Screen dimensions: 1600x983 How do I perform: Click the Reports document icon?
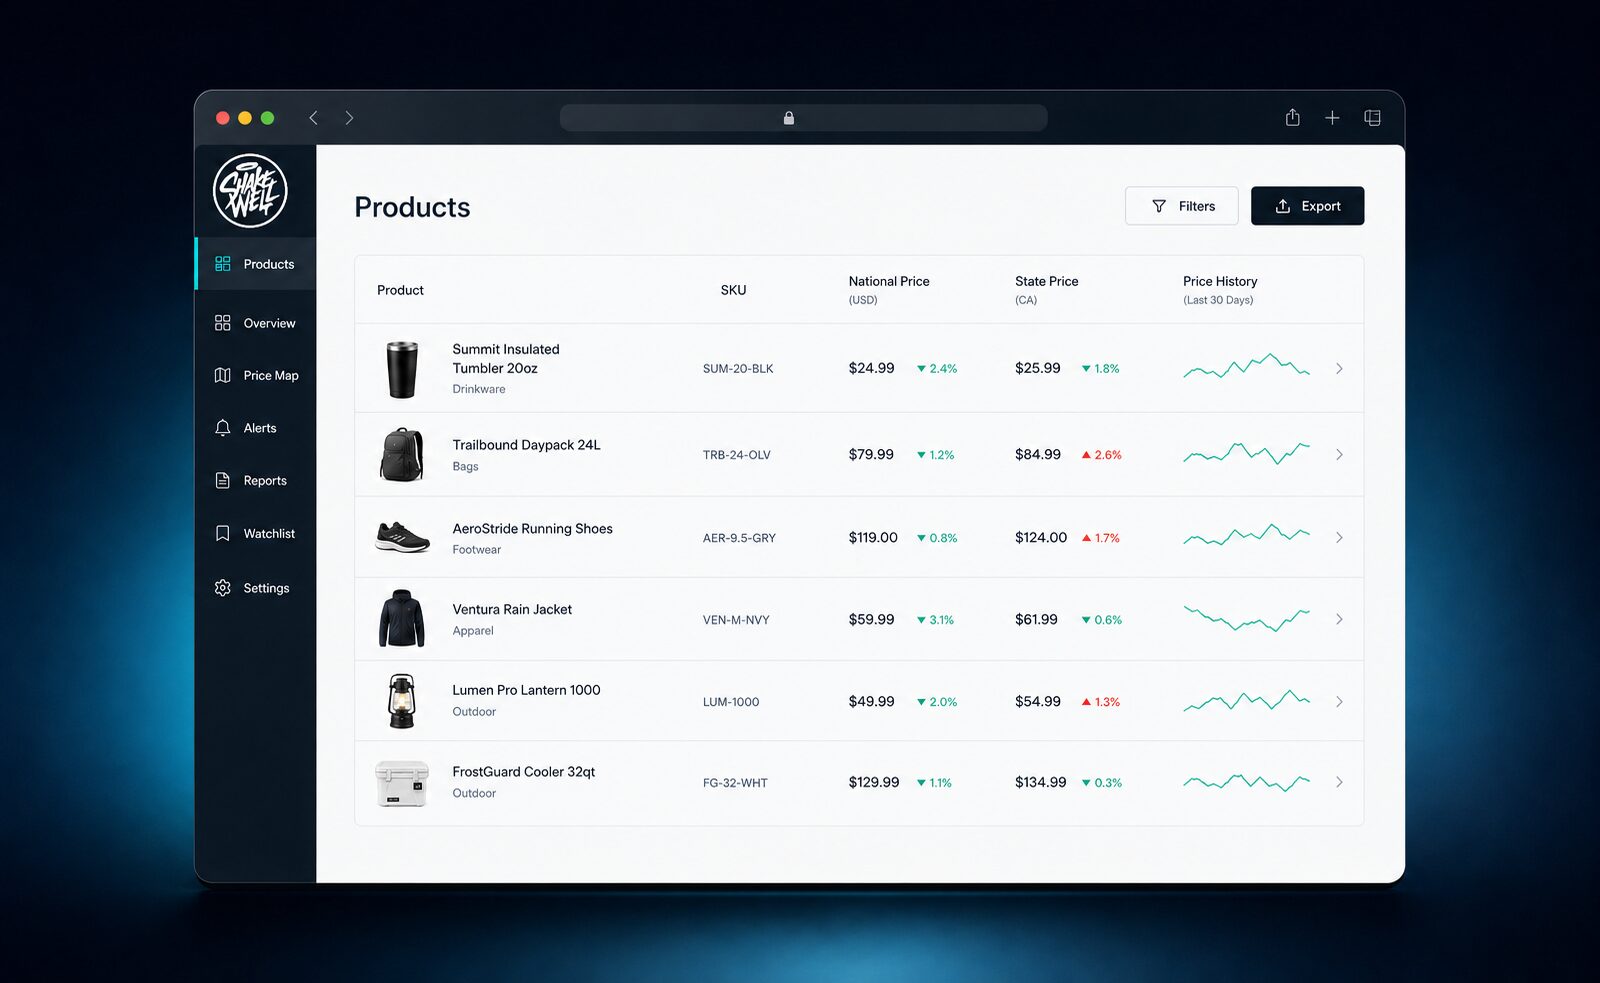[223, 481]
